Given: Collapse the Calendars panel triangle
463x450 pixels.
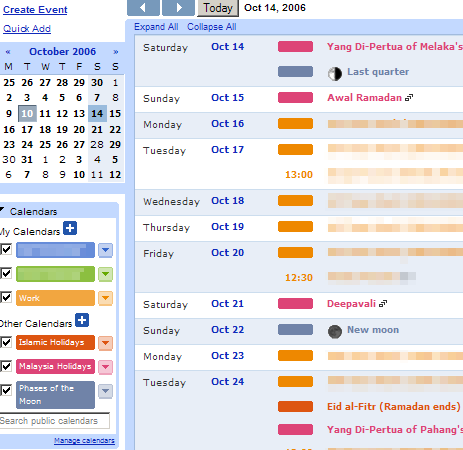Looking at the screenshot, I should point(2,210).
